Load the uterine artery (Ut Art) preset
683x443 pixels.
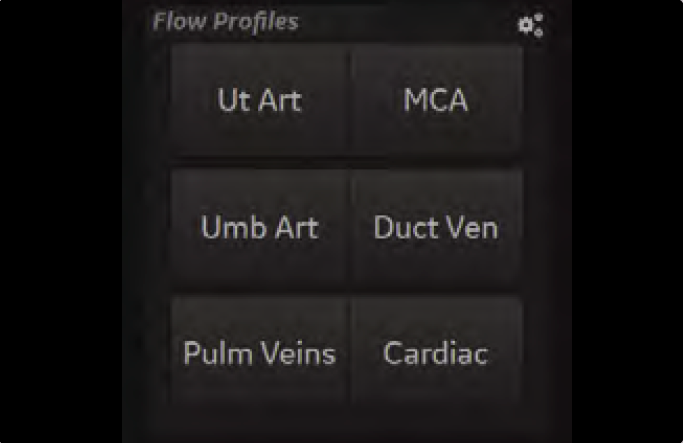(260, 100)
